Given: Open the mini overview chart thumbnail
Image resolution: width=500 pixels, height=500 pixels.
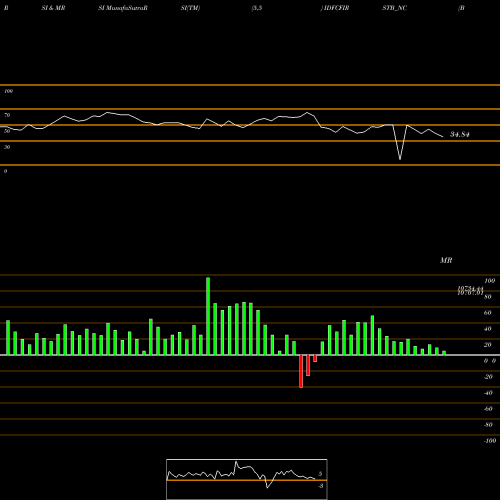Looking at the screenshot, I should click(247, 479).
